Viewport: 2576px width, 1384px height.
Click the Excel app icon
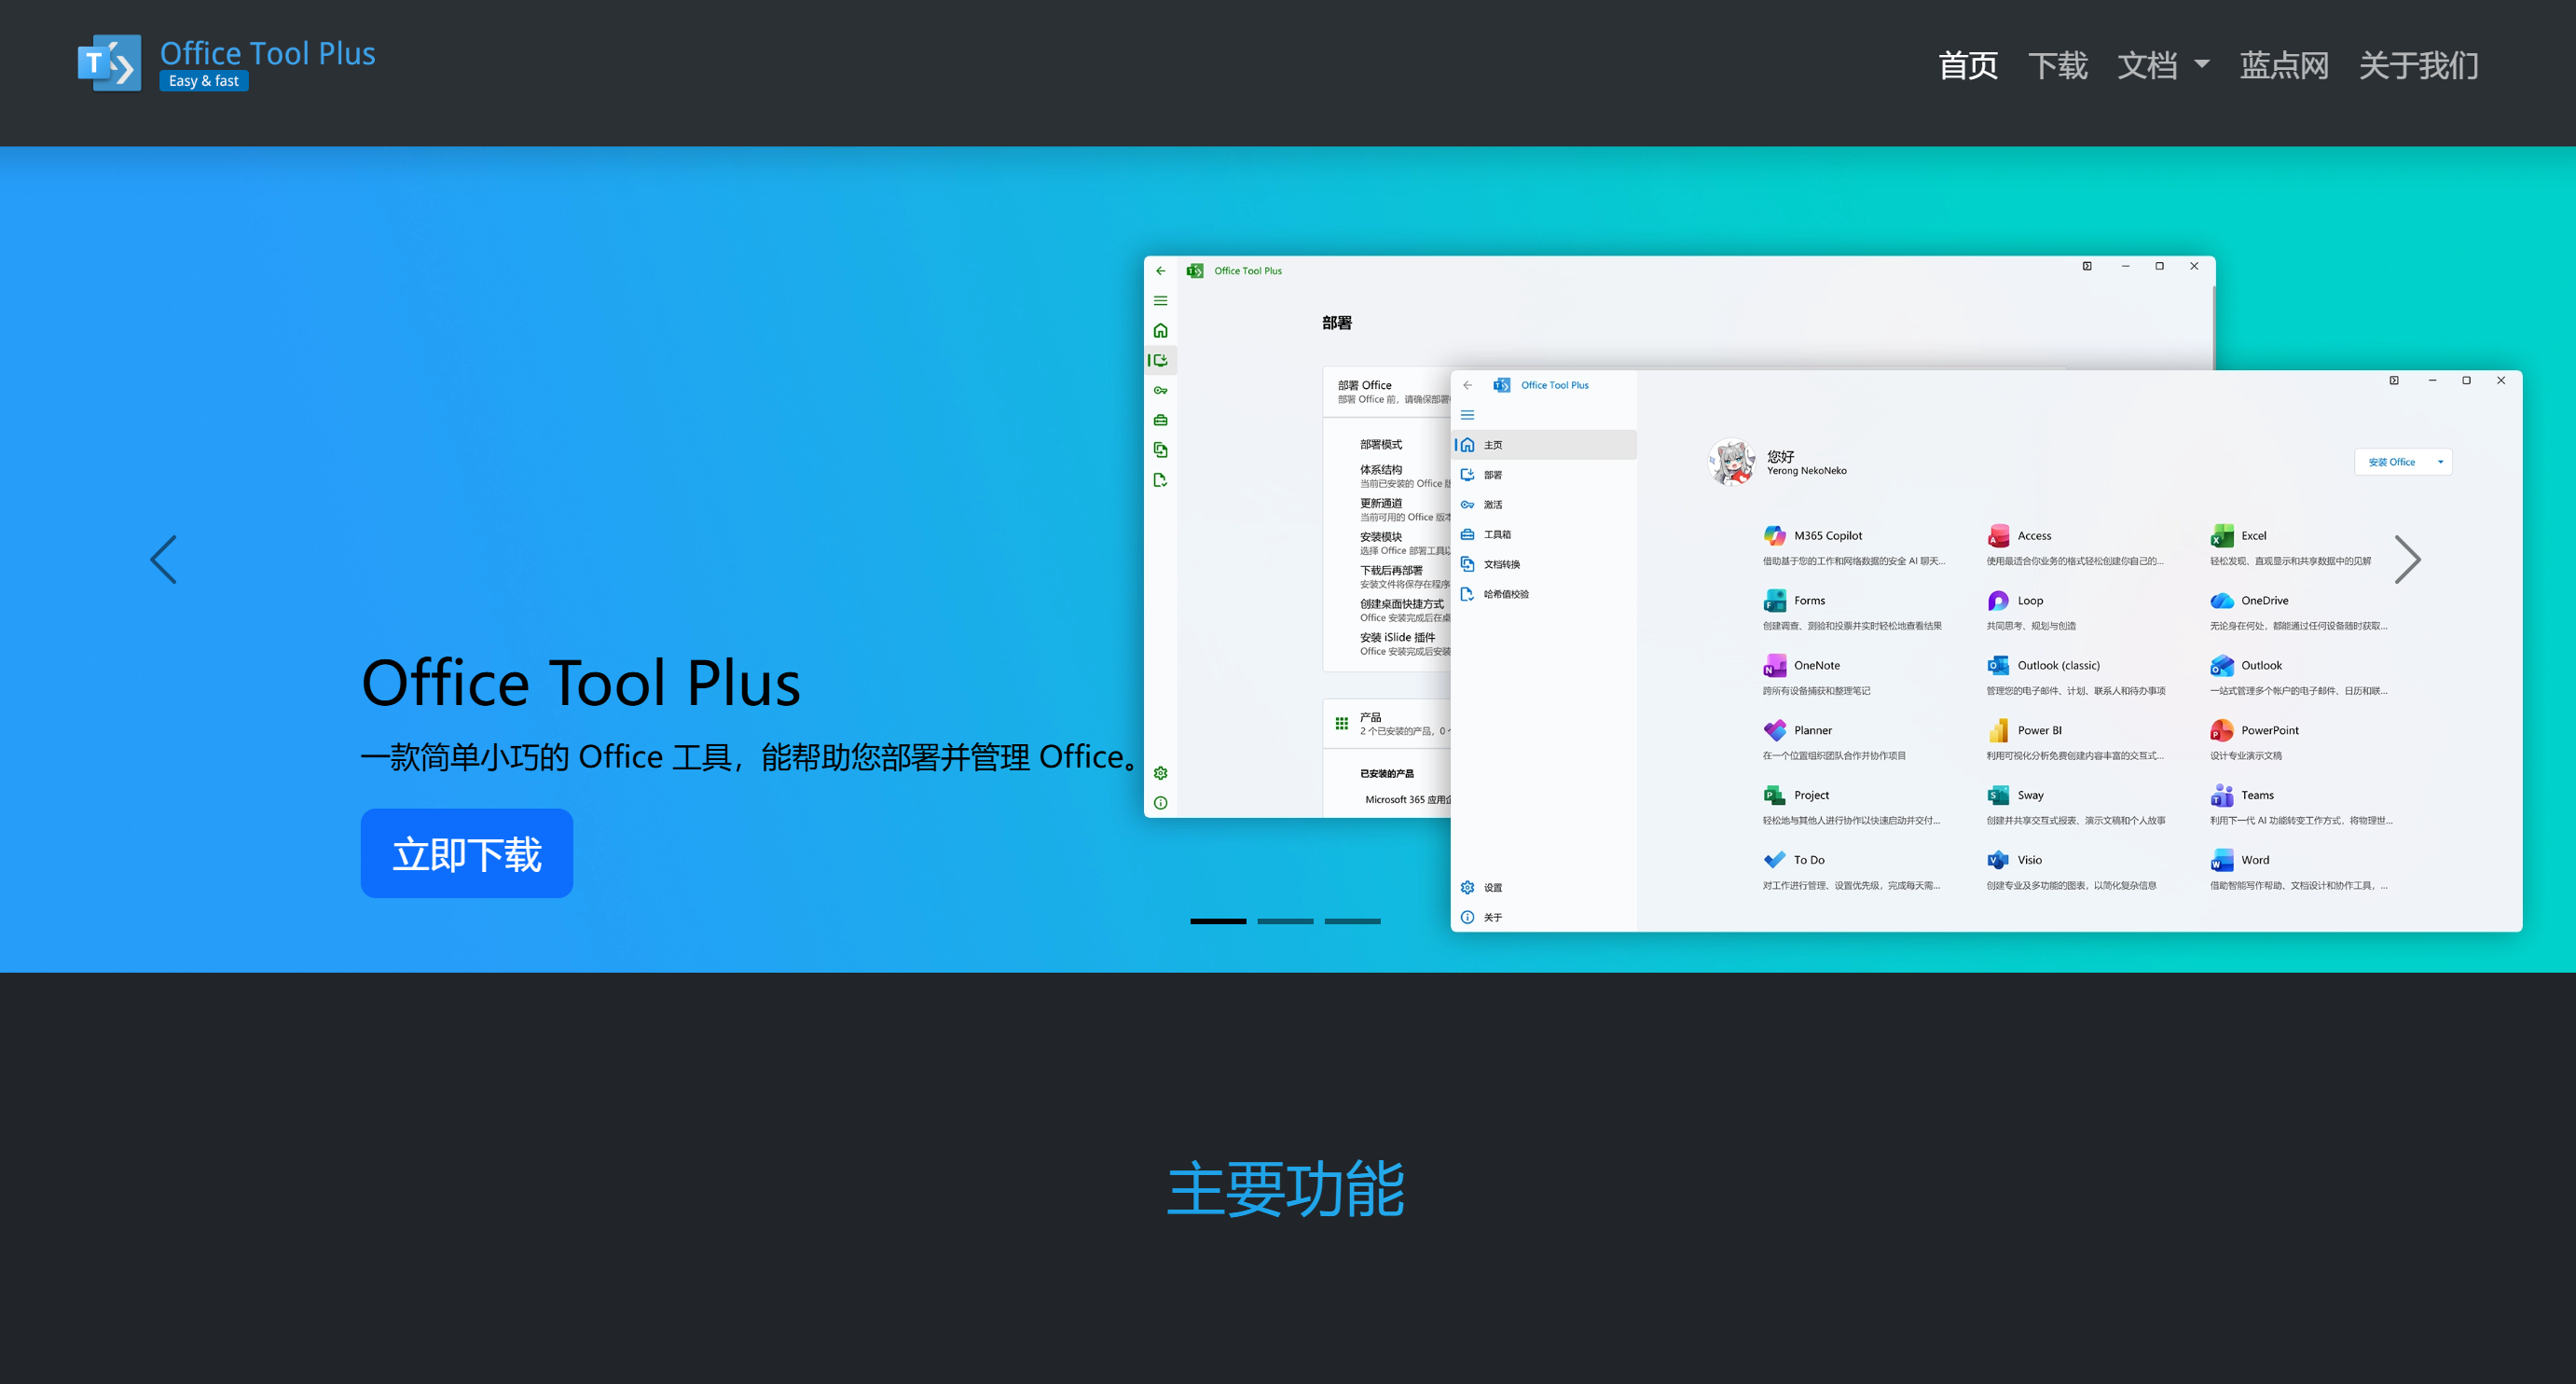2222,536
